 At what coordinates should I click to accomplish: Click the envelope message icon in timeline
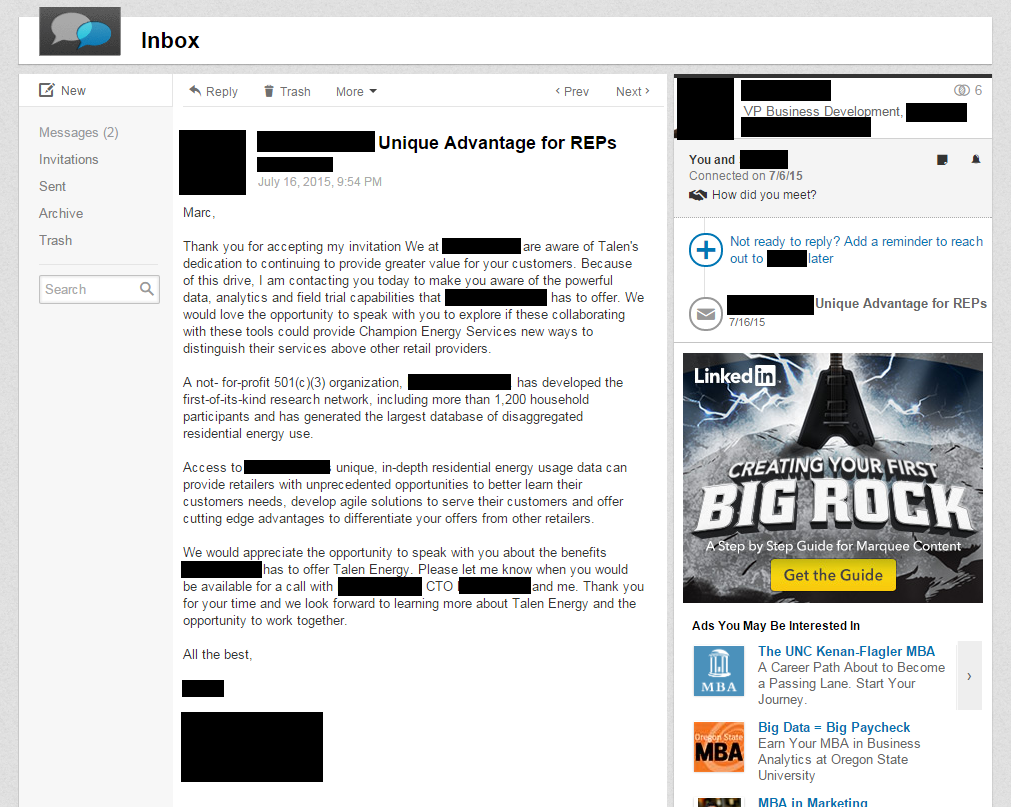[x=705, y=314]
